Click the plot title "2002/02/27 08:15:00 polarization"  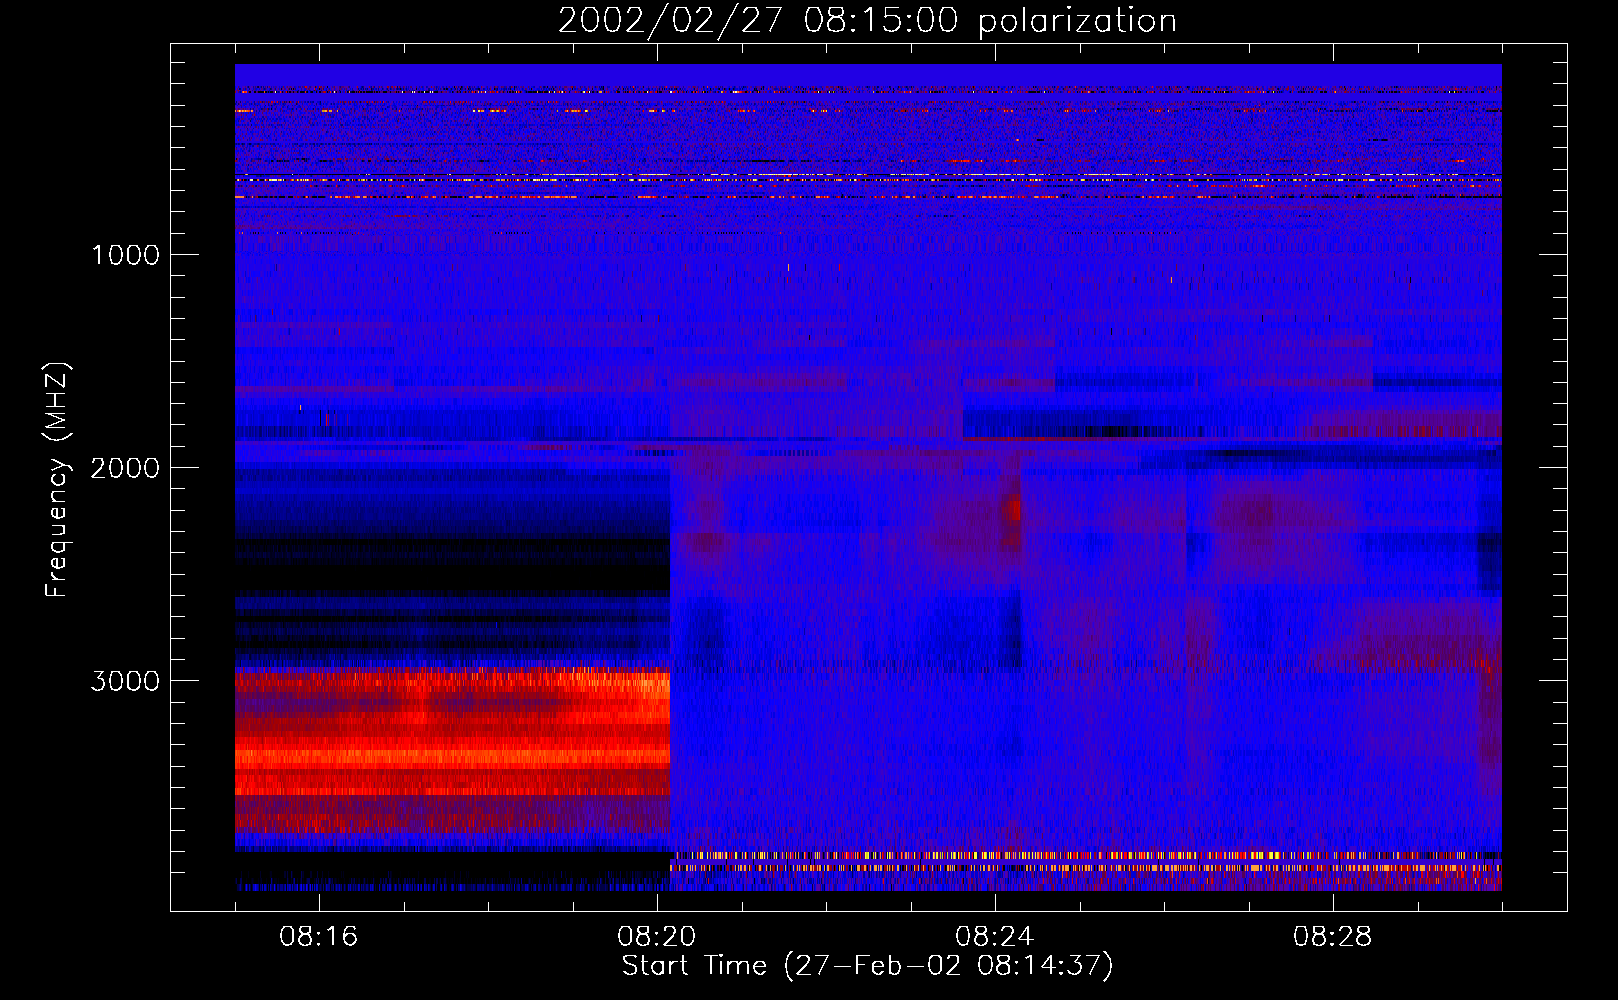coord(867,21)
